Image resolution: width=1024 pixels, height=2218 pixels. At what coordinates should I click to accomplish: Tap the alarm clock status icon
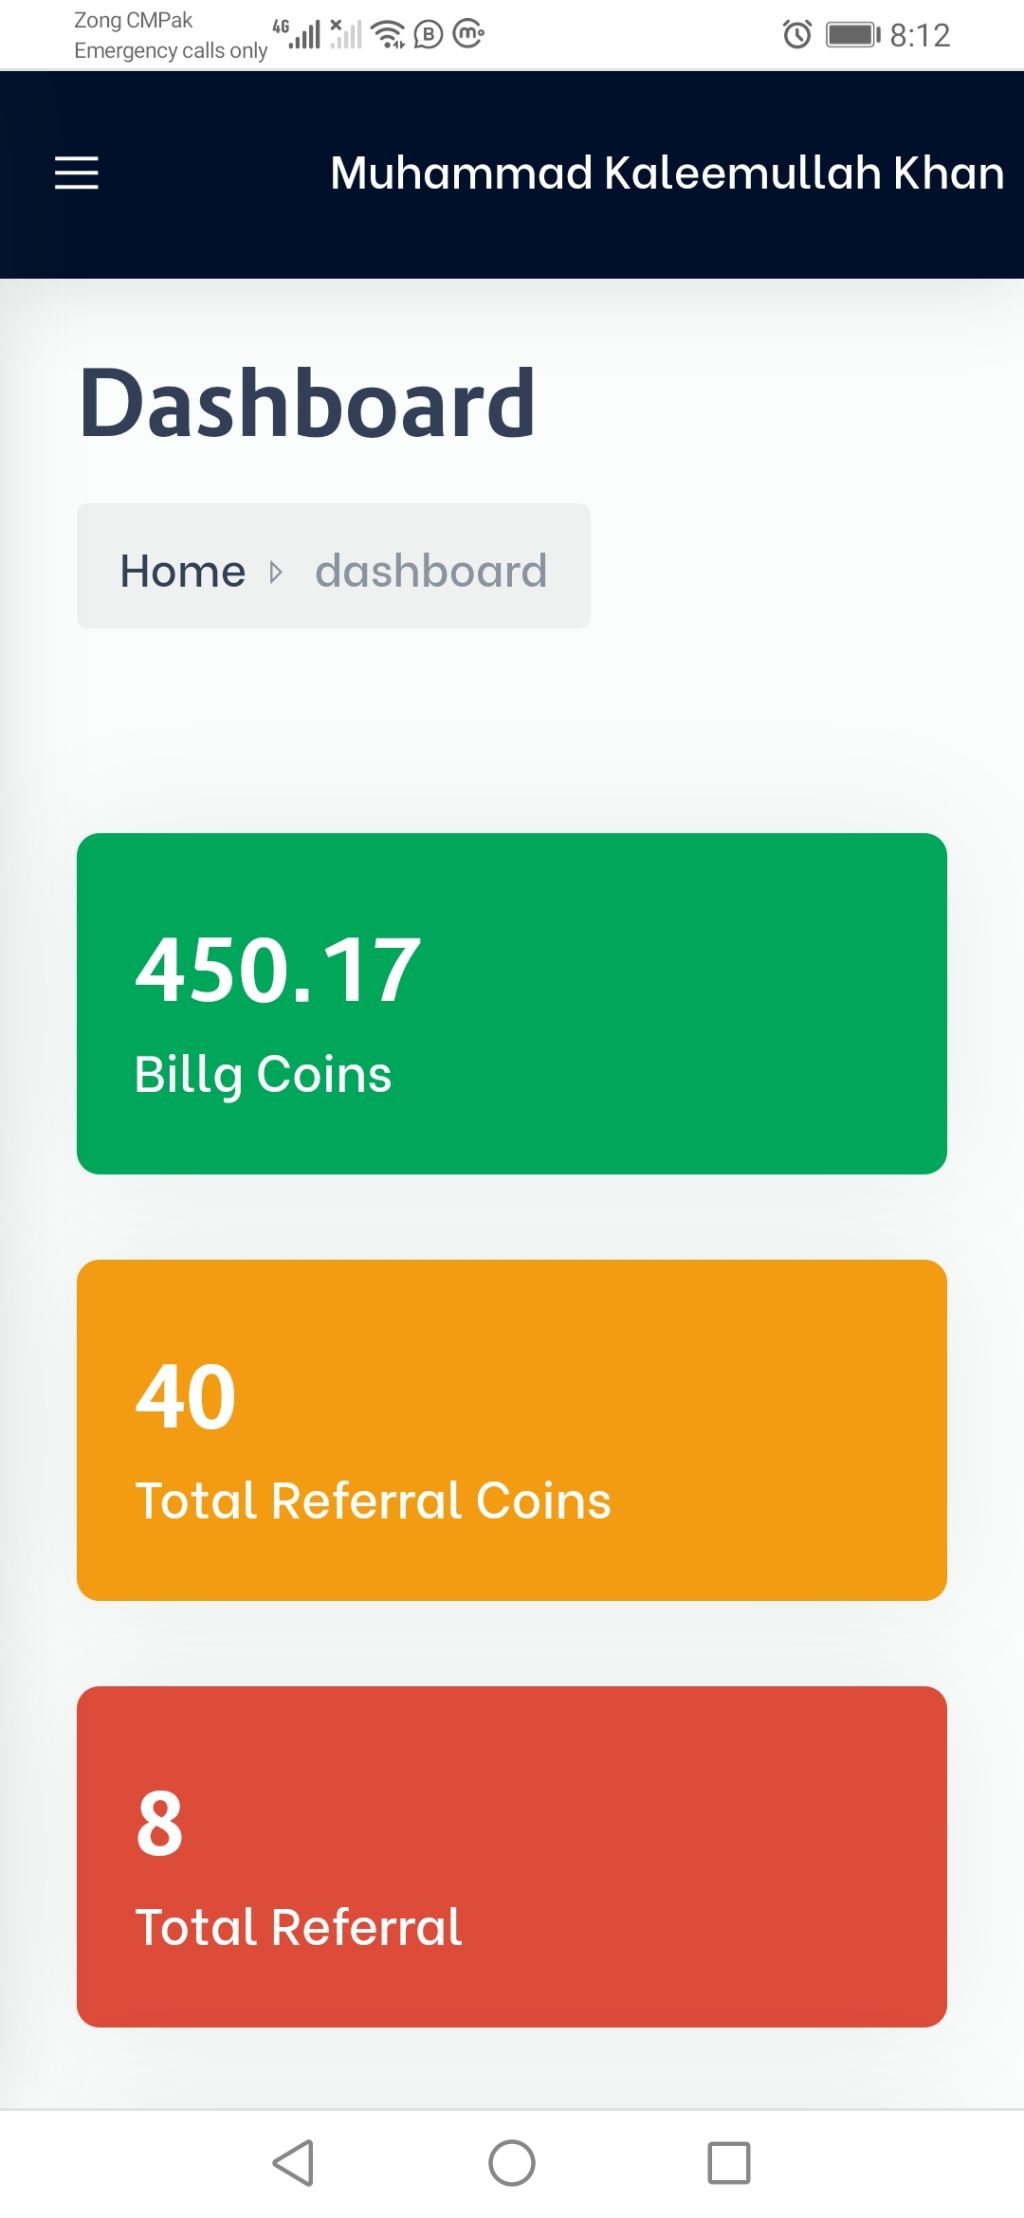[x=797, y=35]
